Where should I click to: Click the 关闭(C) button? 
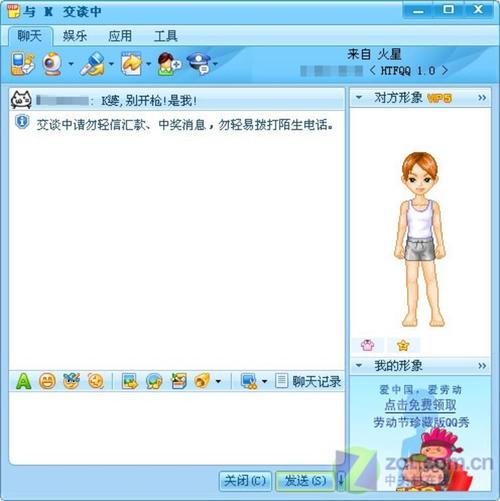tap(245, 481)
